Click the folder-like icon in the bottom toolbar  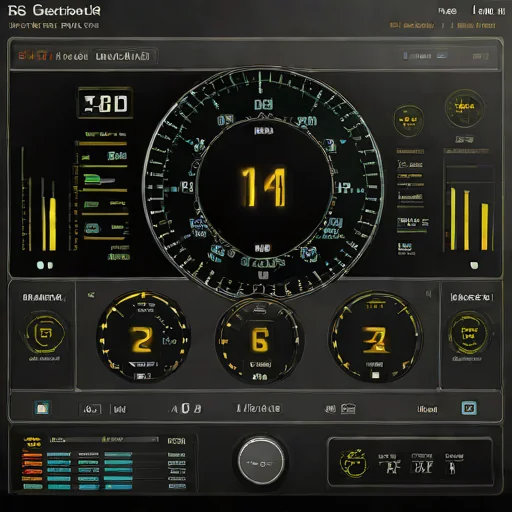[x=348, y=408]
